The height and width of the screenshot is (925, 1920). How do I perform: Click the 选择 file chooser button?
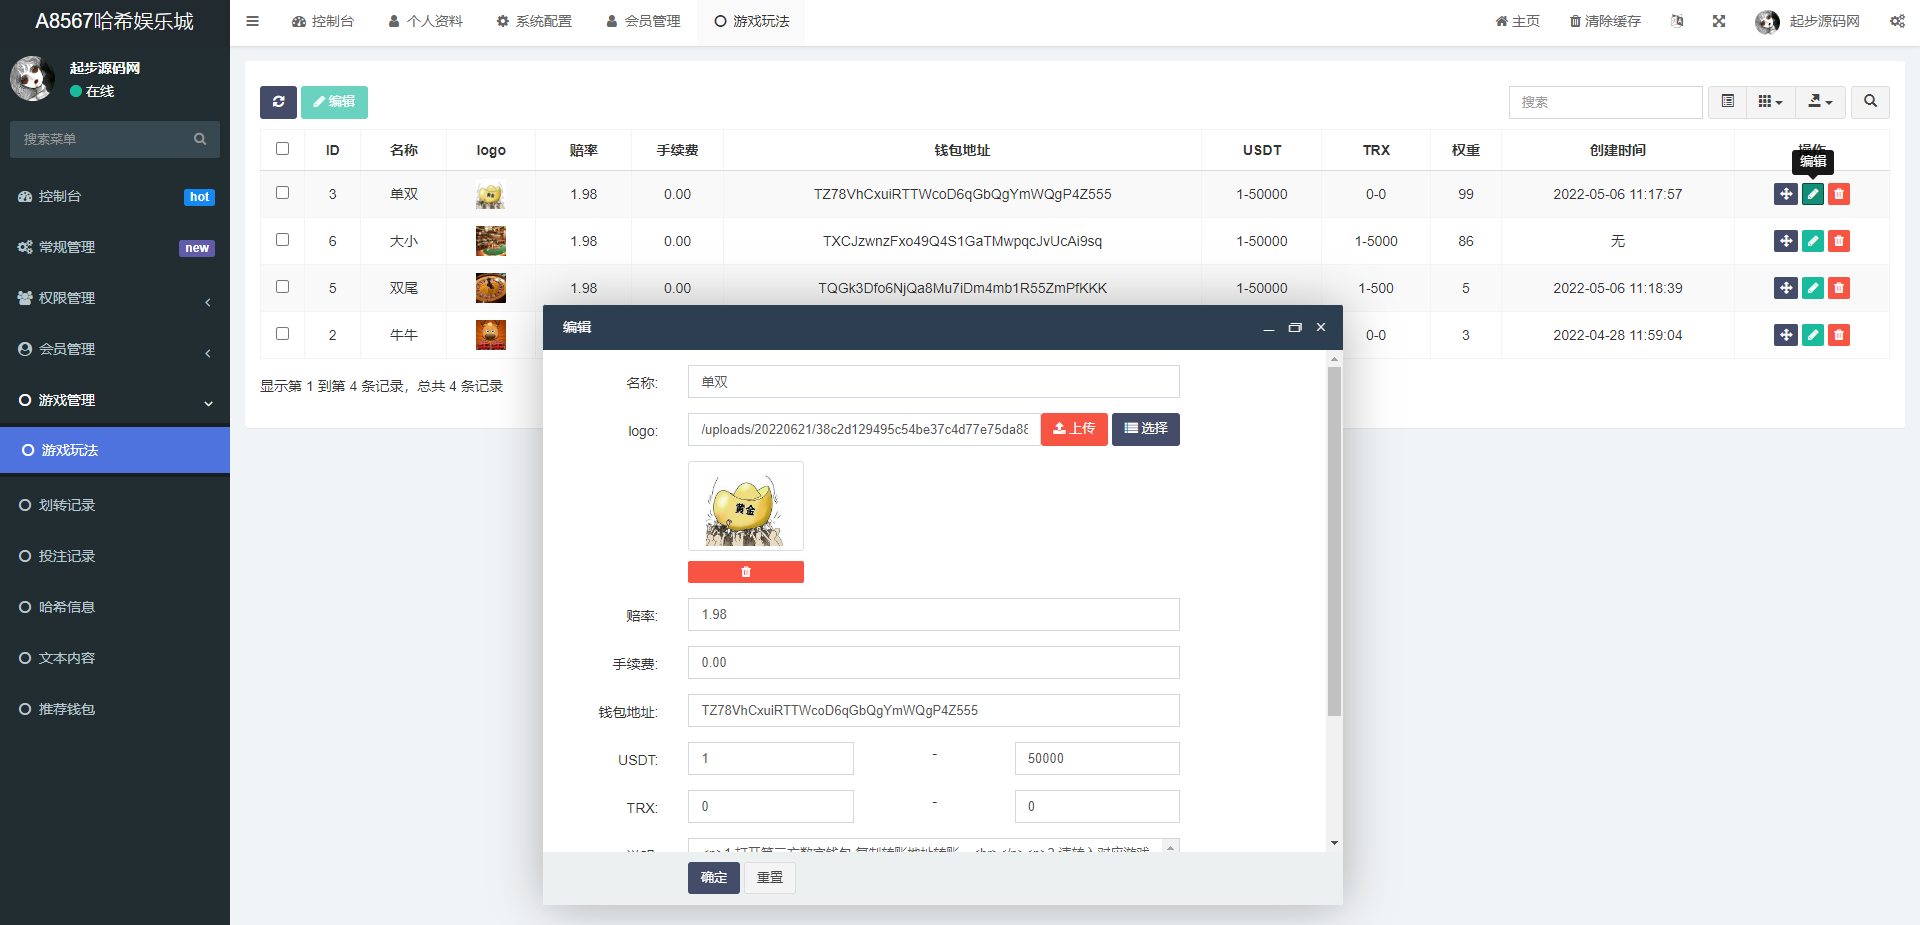coord(1146,429)
